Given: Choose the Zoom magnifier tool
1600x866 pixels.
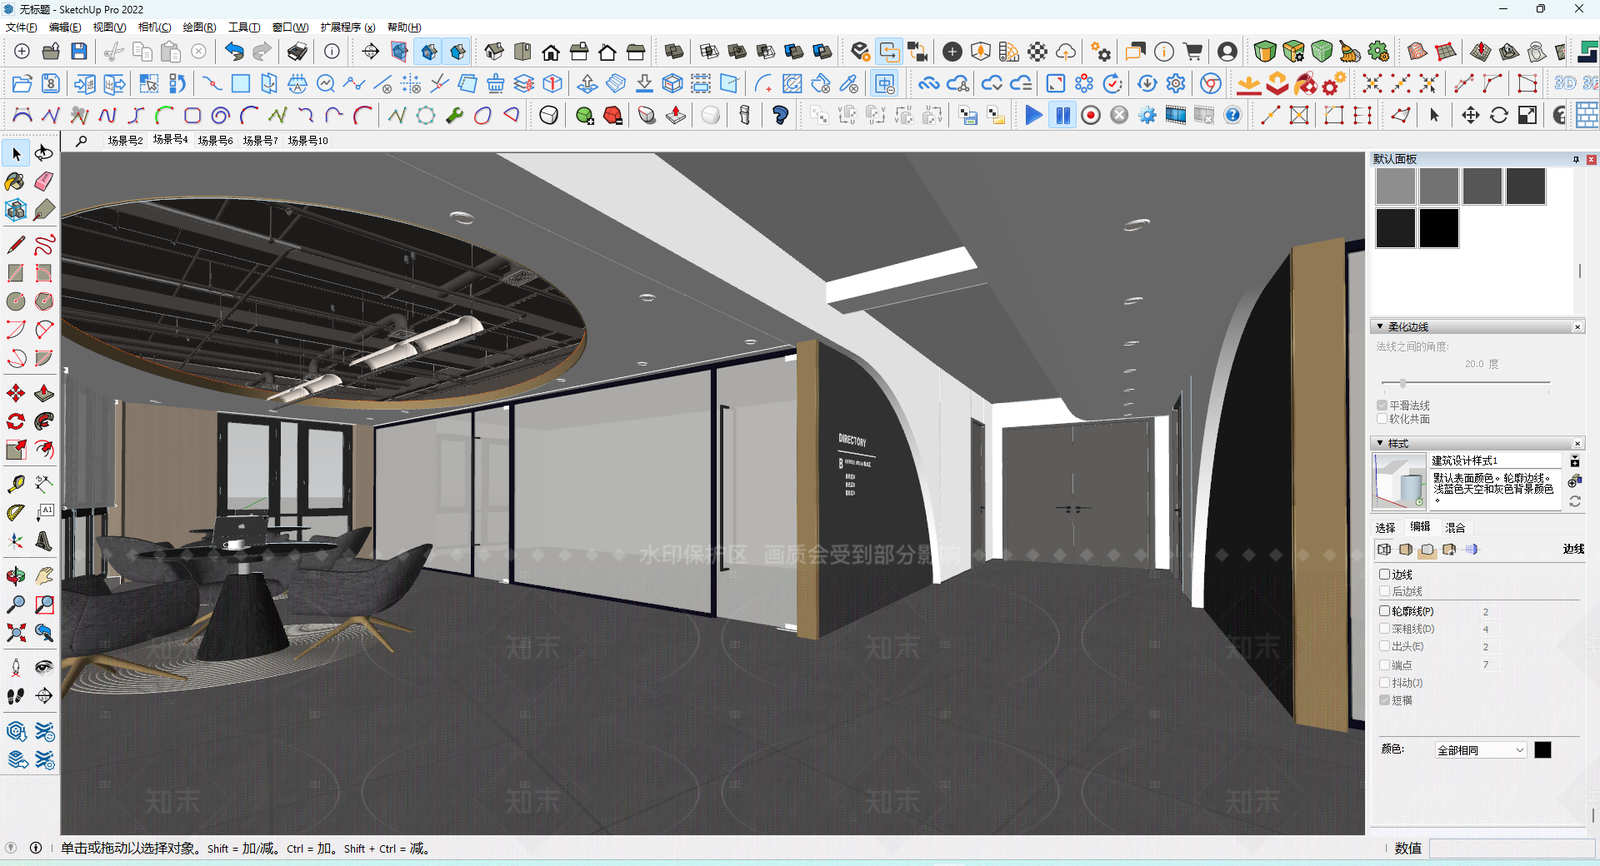Looking at the screenshot, I should (x=15, y=604).
